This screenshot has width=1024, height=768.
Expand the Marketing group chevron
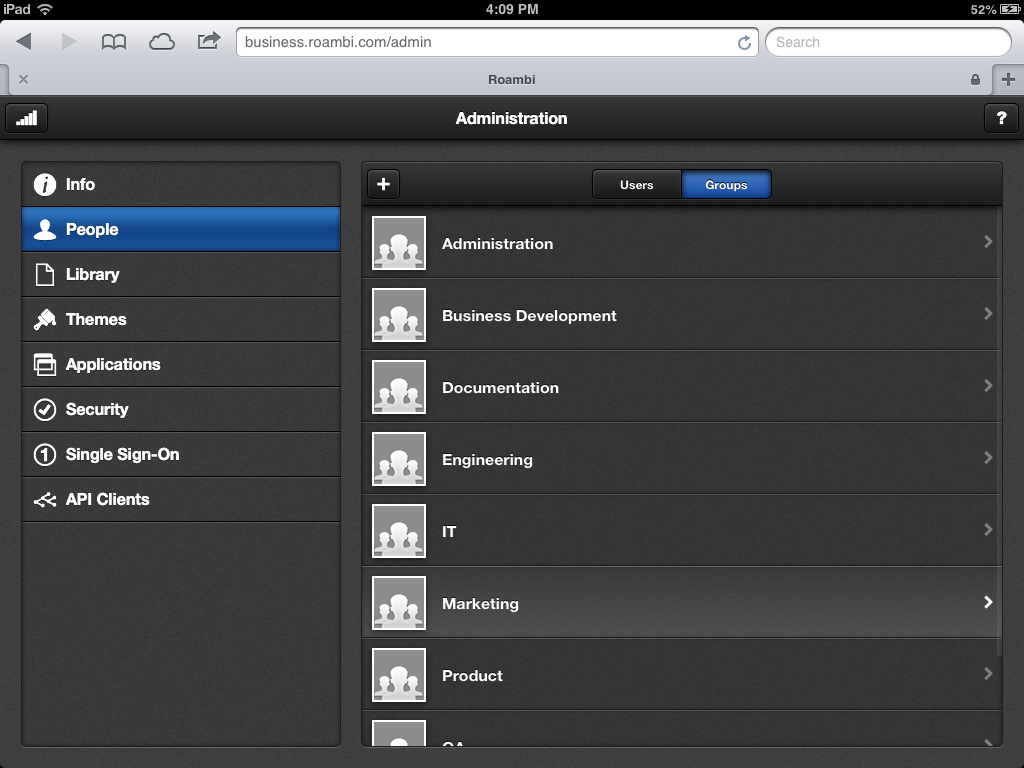988,602
